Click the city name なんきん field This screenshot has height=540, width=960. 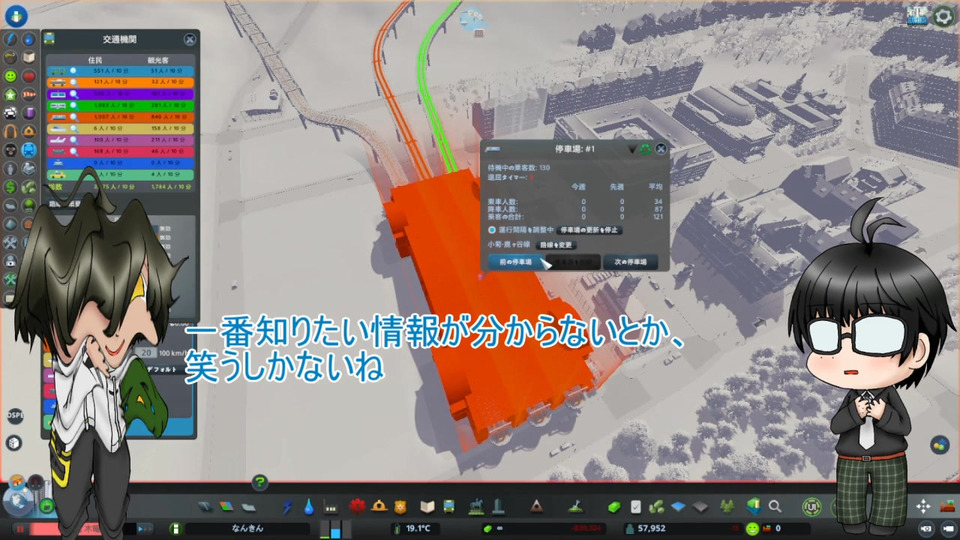[x=247, y=528]
